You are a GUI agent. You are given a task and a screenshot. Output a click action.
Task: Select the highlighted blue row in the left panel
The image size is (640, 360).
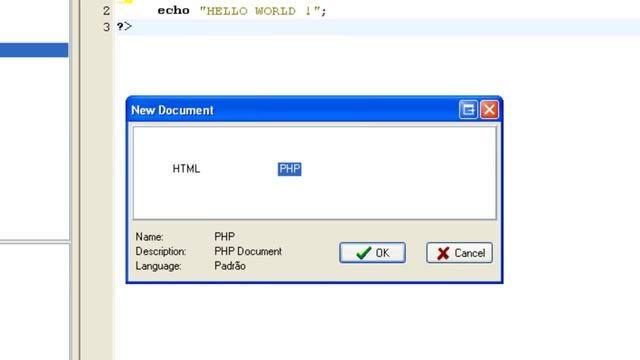click(x=34, y=50)
